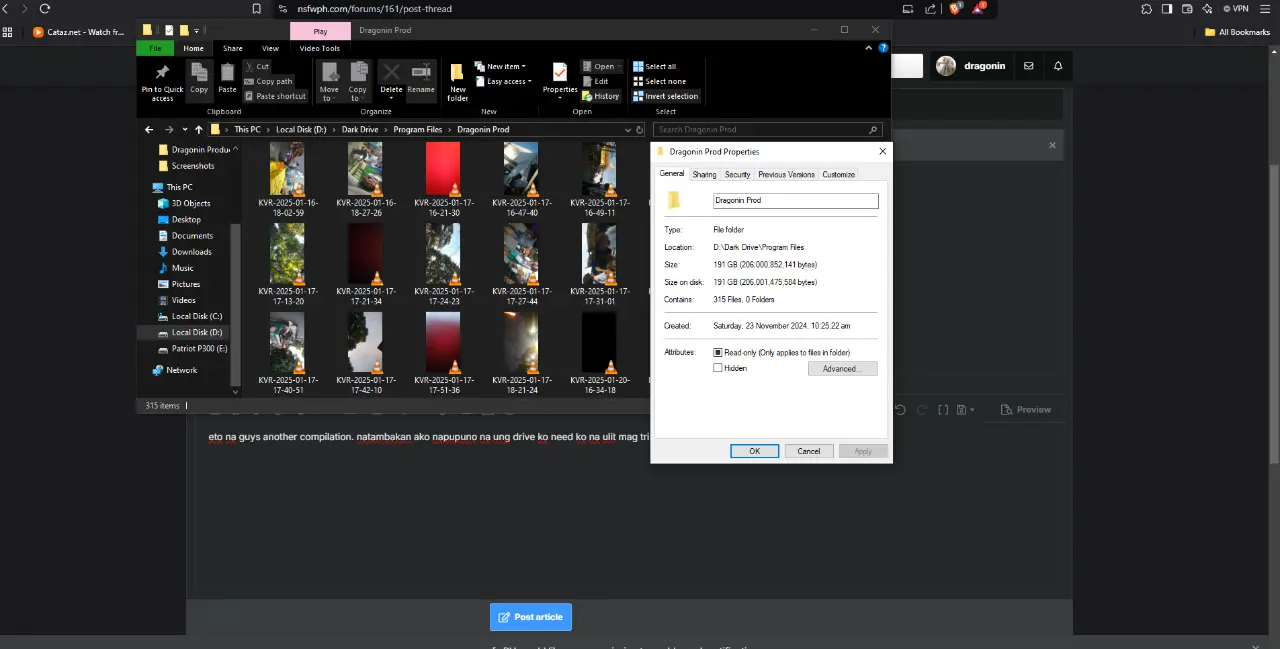Refresh the Explorer address bar
Image resolution: width=1280 pixels, height=649 pixels.
(640, 129)
